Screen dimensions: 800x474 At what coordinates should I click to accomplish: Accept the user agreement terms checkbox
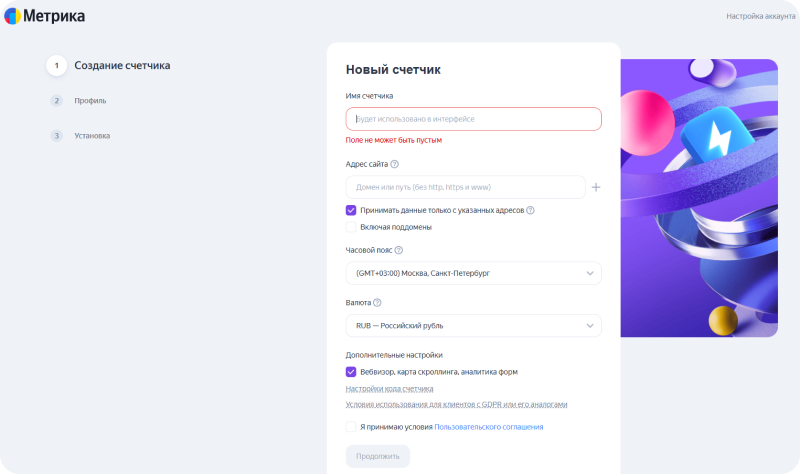351,427
